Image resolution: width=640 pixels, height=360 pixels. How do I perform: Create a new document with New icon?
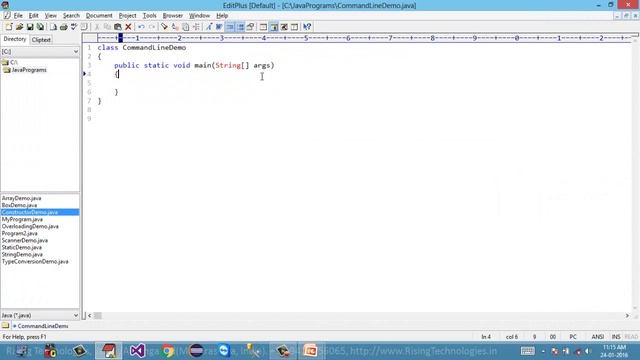click(9, 27)
